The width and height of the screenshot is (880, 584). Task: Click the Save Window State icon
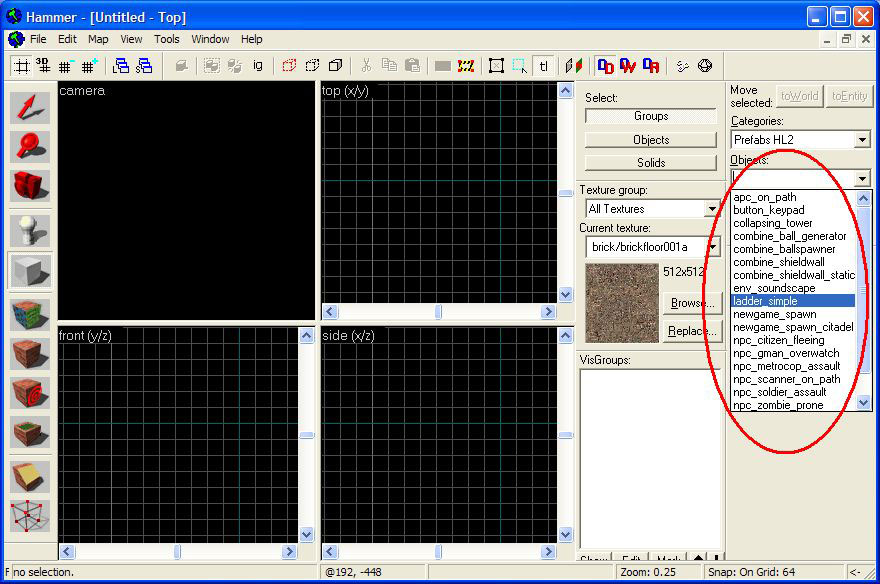click(144, 66)
